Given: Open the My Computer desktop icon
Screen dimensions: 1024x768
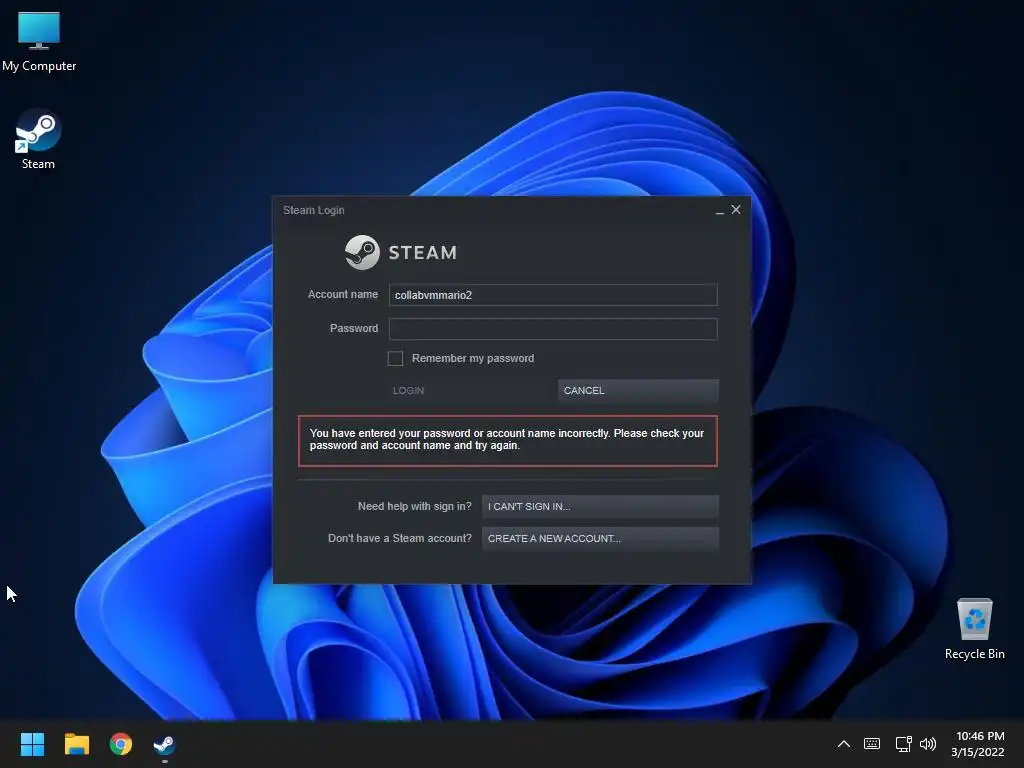Looking at the screenshot, I should 39,41.
